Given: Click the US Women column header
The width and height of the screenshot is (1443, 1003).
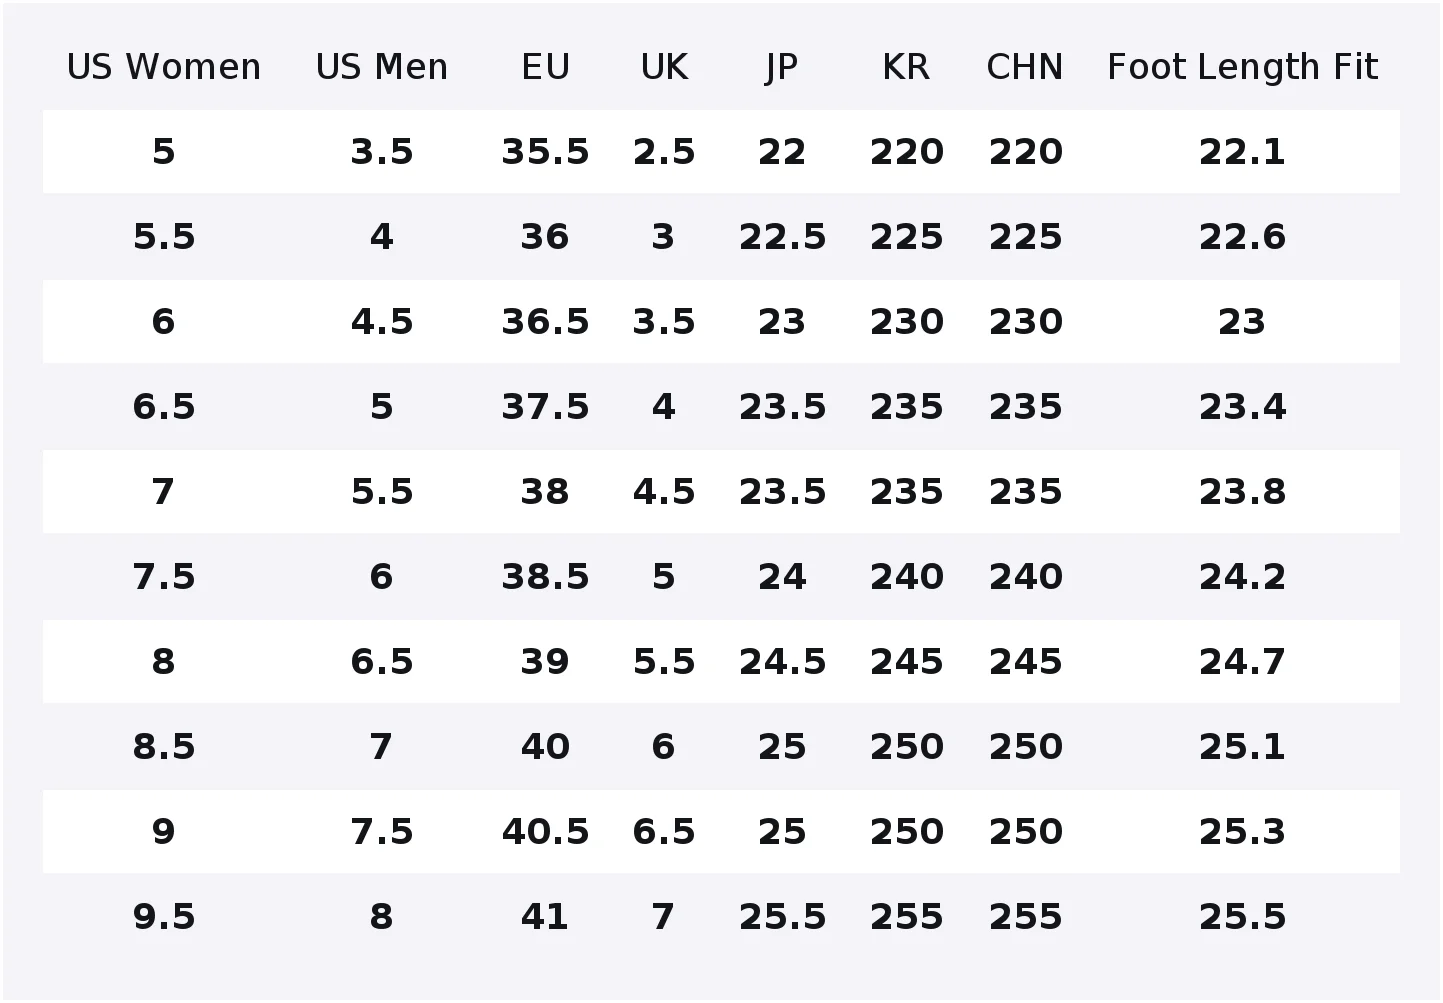Looking at the screenshot, I should click(x=164, y=67).
